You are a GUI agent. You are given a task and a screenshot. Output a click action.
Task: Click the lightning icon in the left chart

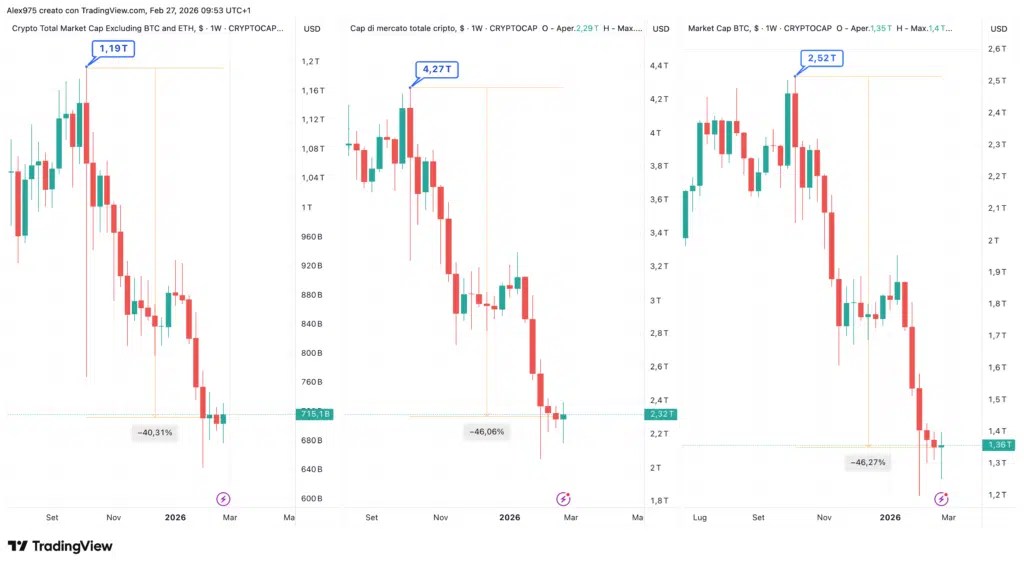click(x=223, y=499)
